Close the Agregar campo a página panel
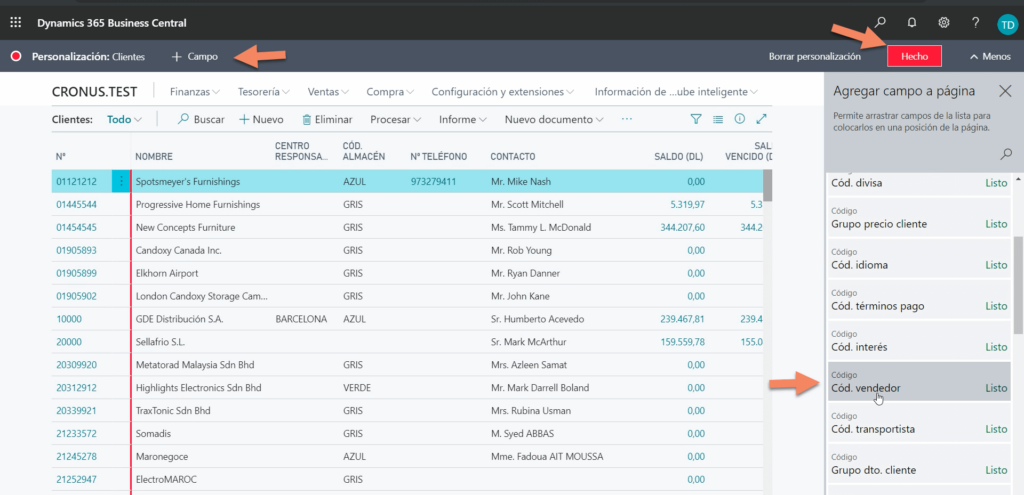 coord(1005,91)
